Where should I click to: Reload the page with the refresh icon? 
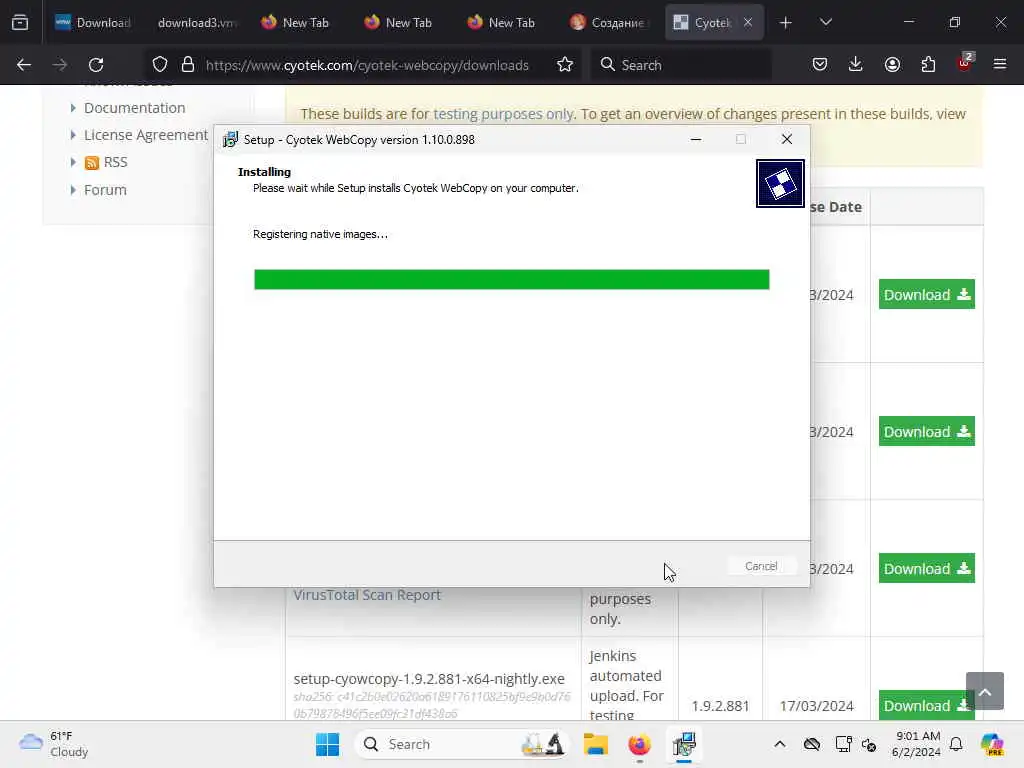(96, 65)
